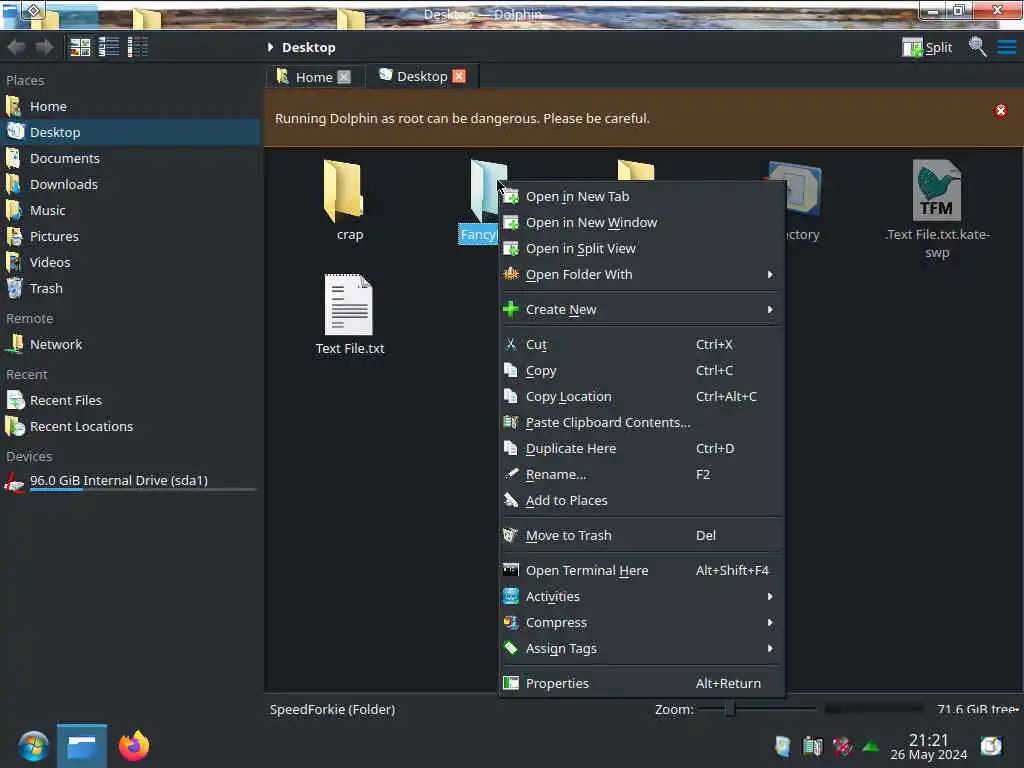This screenshot has height=768, width=1024.
Task: Click Dolphin file manager taskbar icon
Action: [x=82, y=746]
